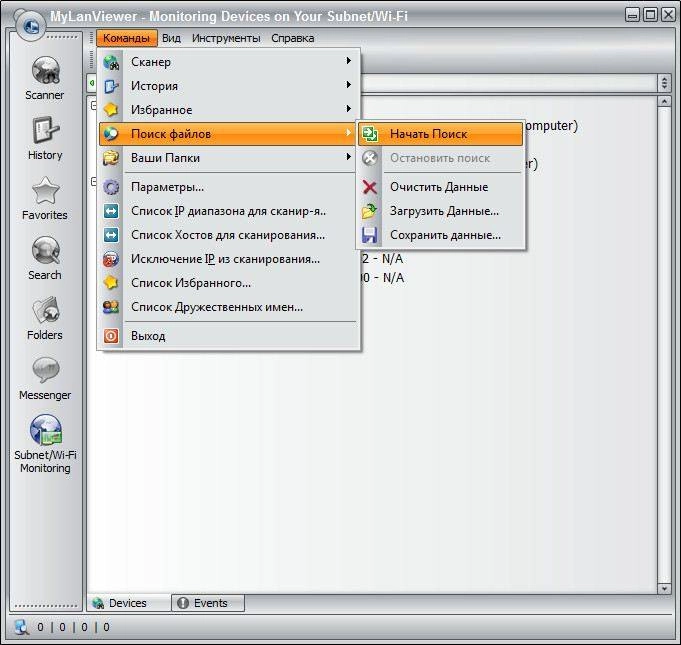
Task: Click the scrollbar up arrow
Action: click(664, 102)
